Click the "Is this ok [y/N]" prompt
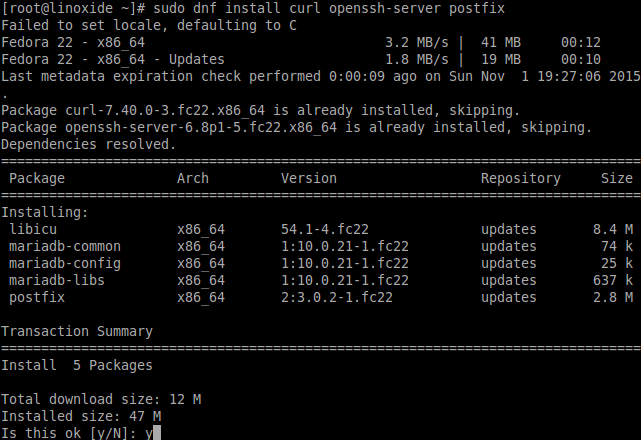641x440 pixels. pyautogui.click(x=68, y=432)
